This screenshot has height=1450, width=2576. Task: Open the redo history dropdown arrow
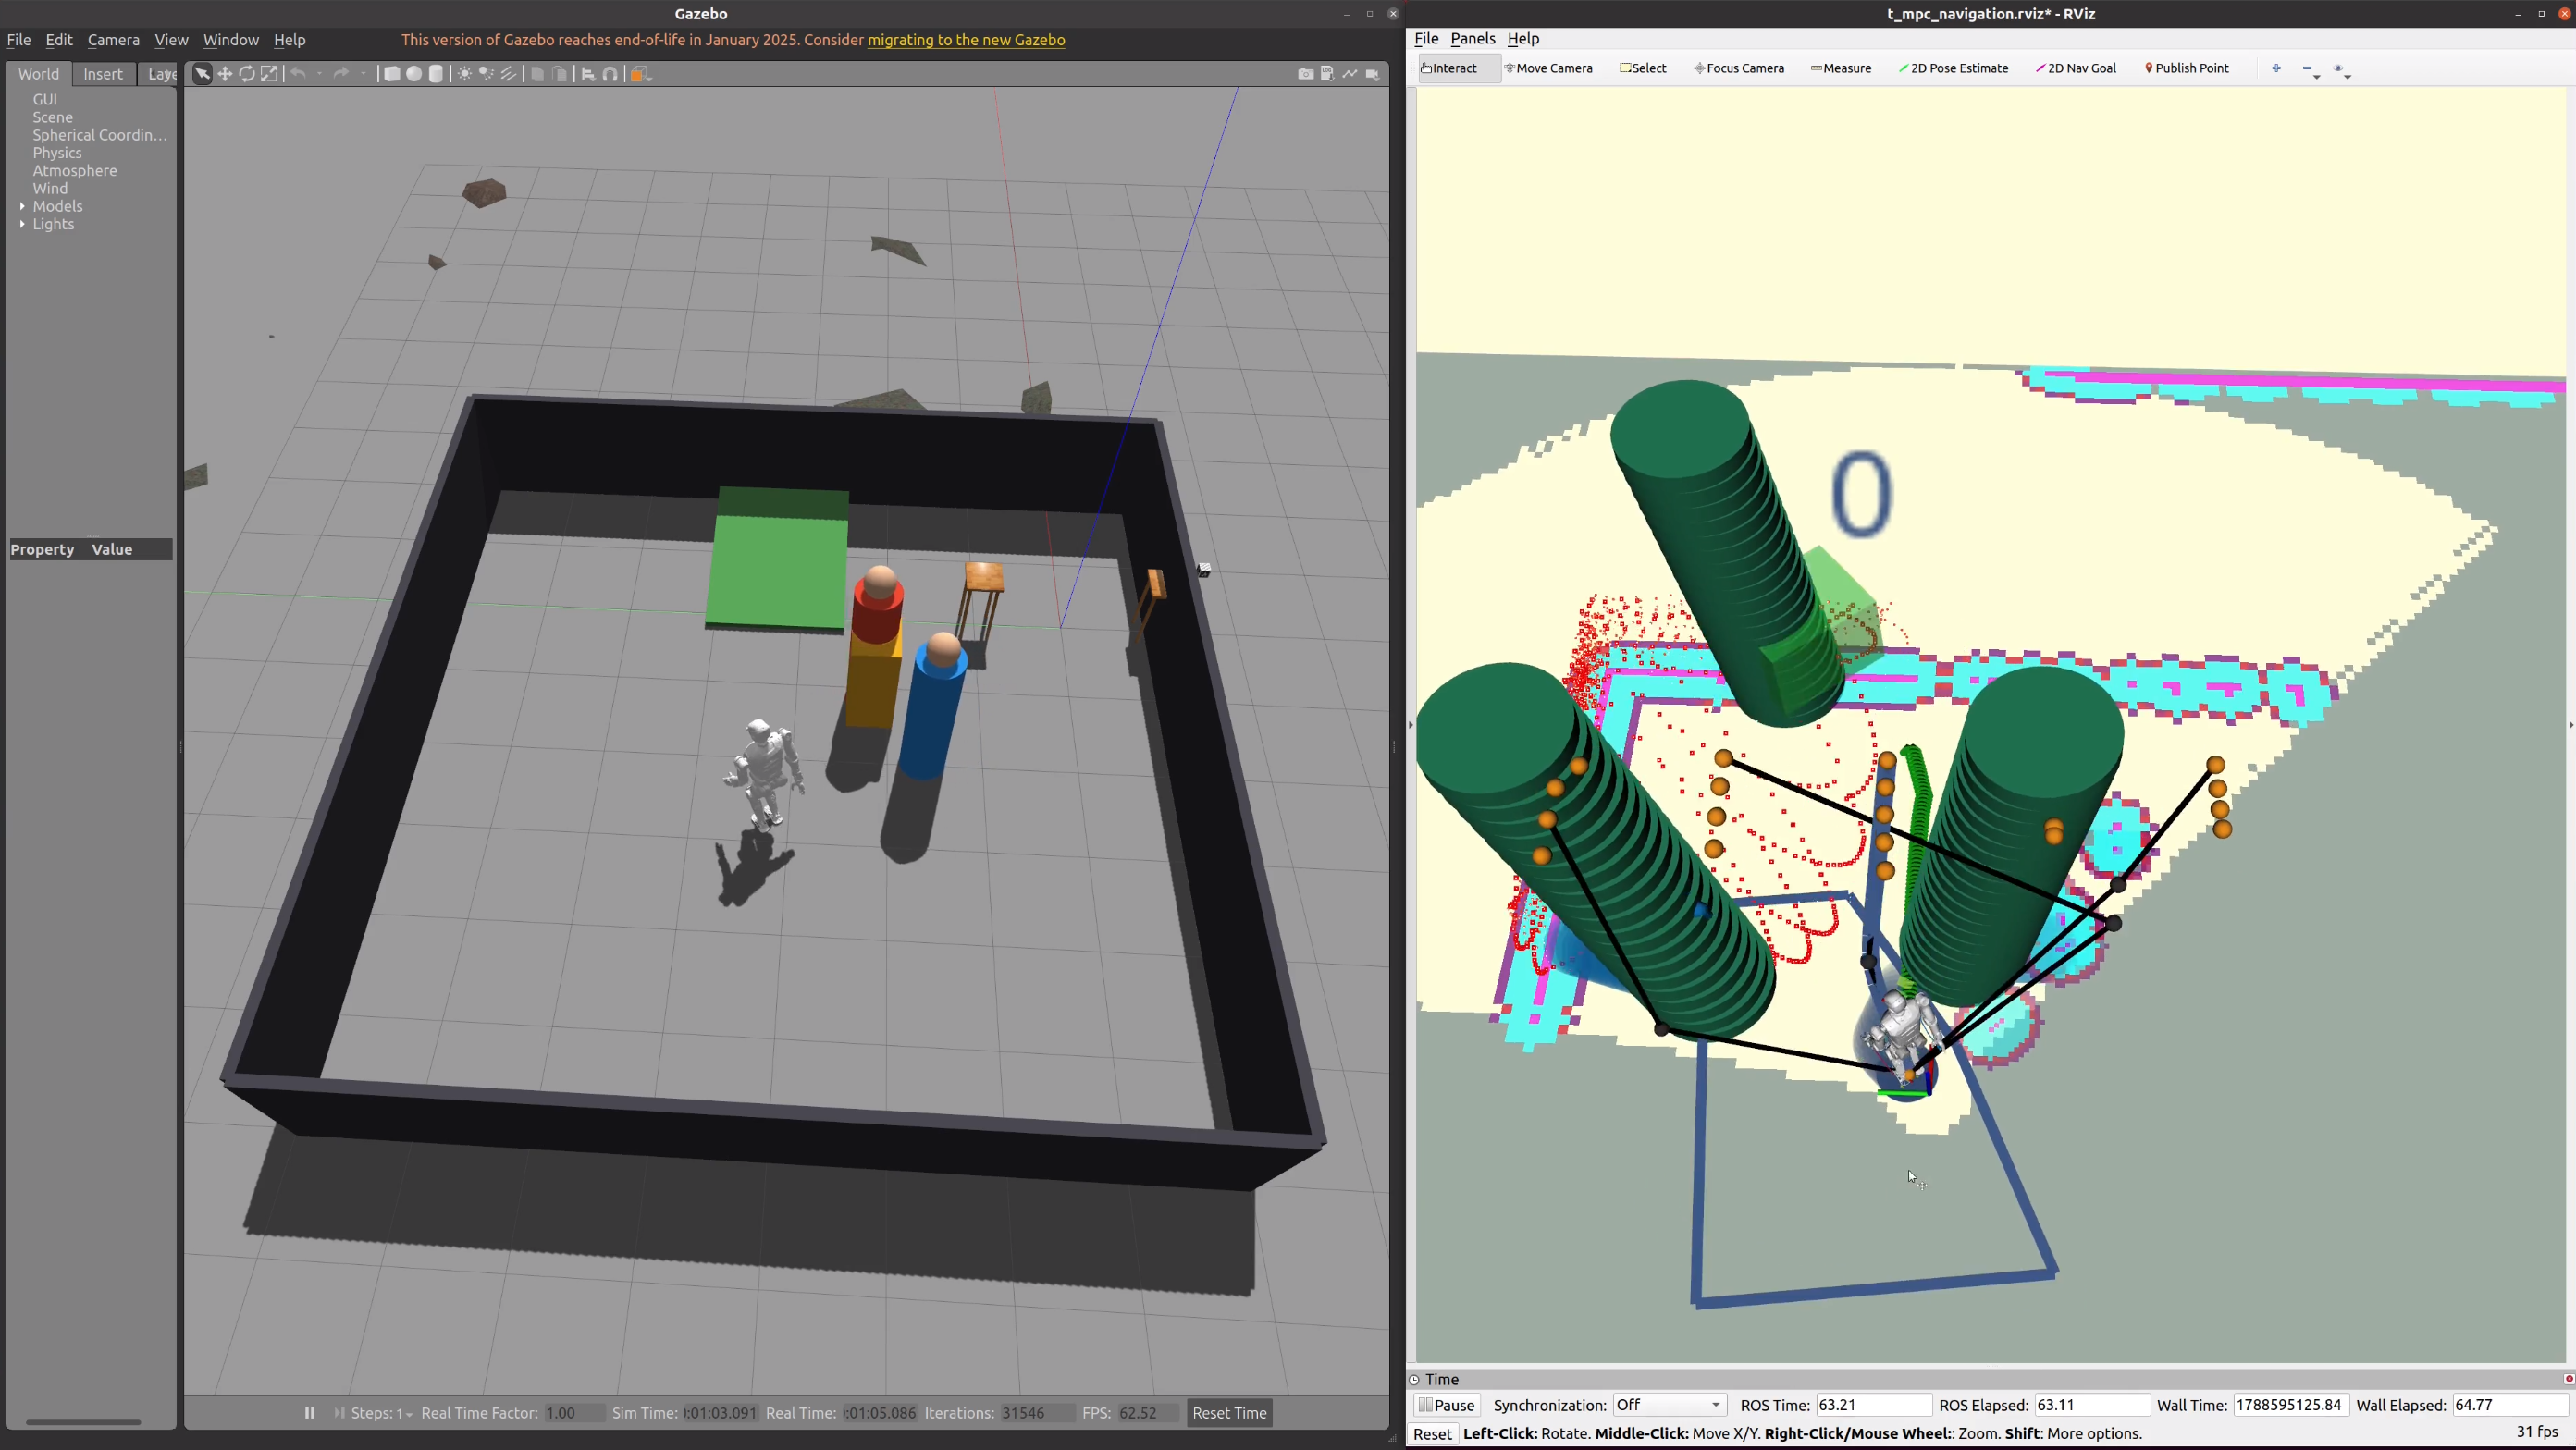pos(363,74)
